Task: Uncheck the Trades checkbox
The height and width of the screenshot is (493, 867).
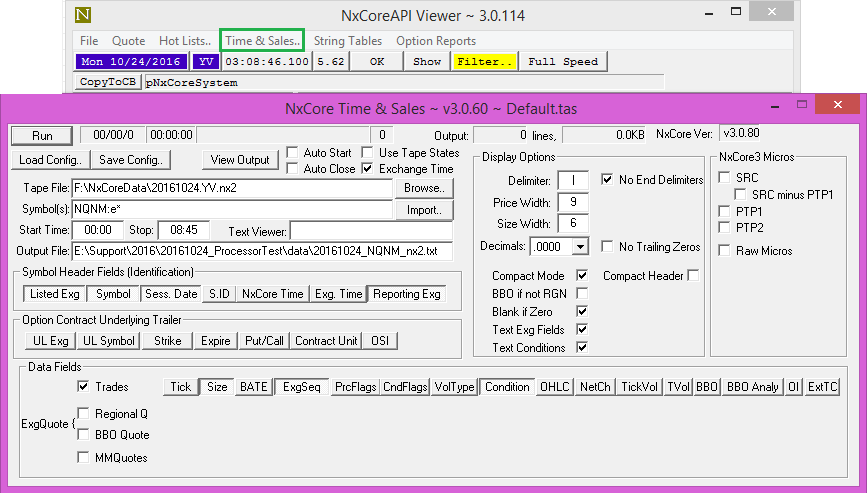Action: [83, 386]
